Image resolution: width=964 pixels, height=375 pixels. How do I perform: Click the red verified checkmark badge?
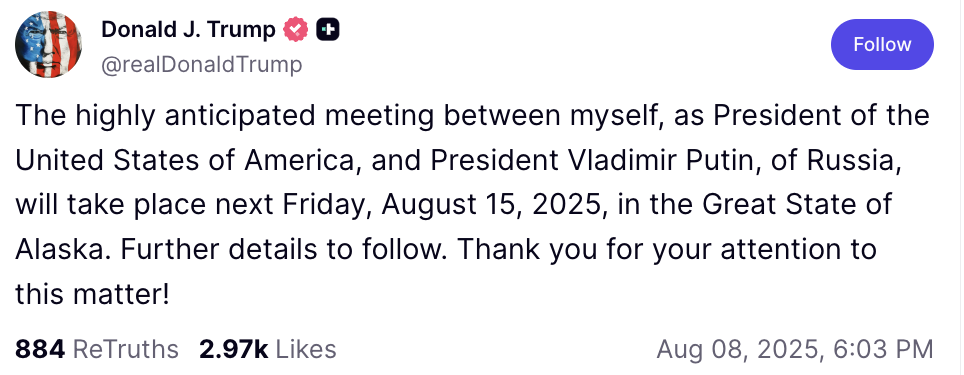pos(296,30)
